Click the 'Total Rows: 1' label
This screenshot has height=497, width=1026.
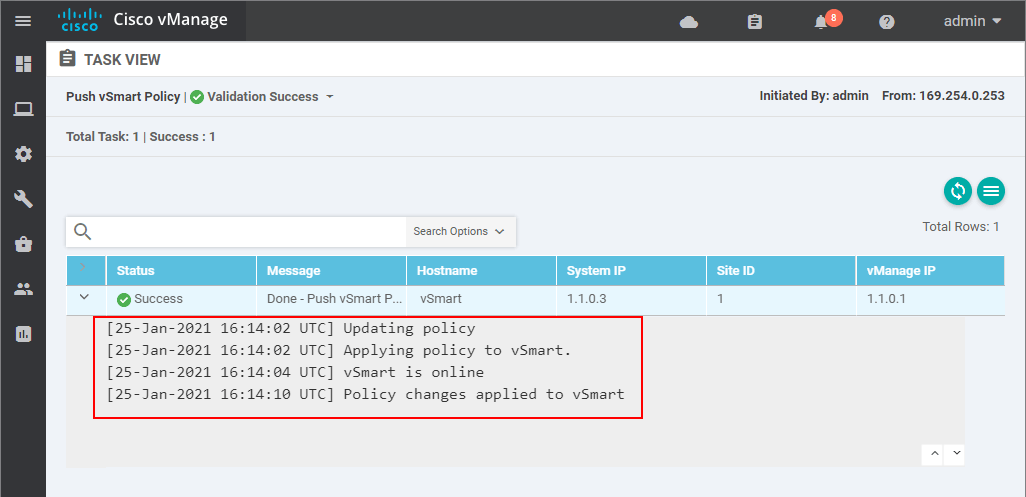tap(961, 227)
